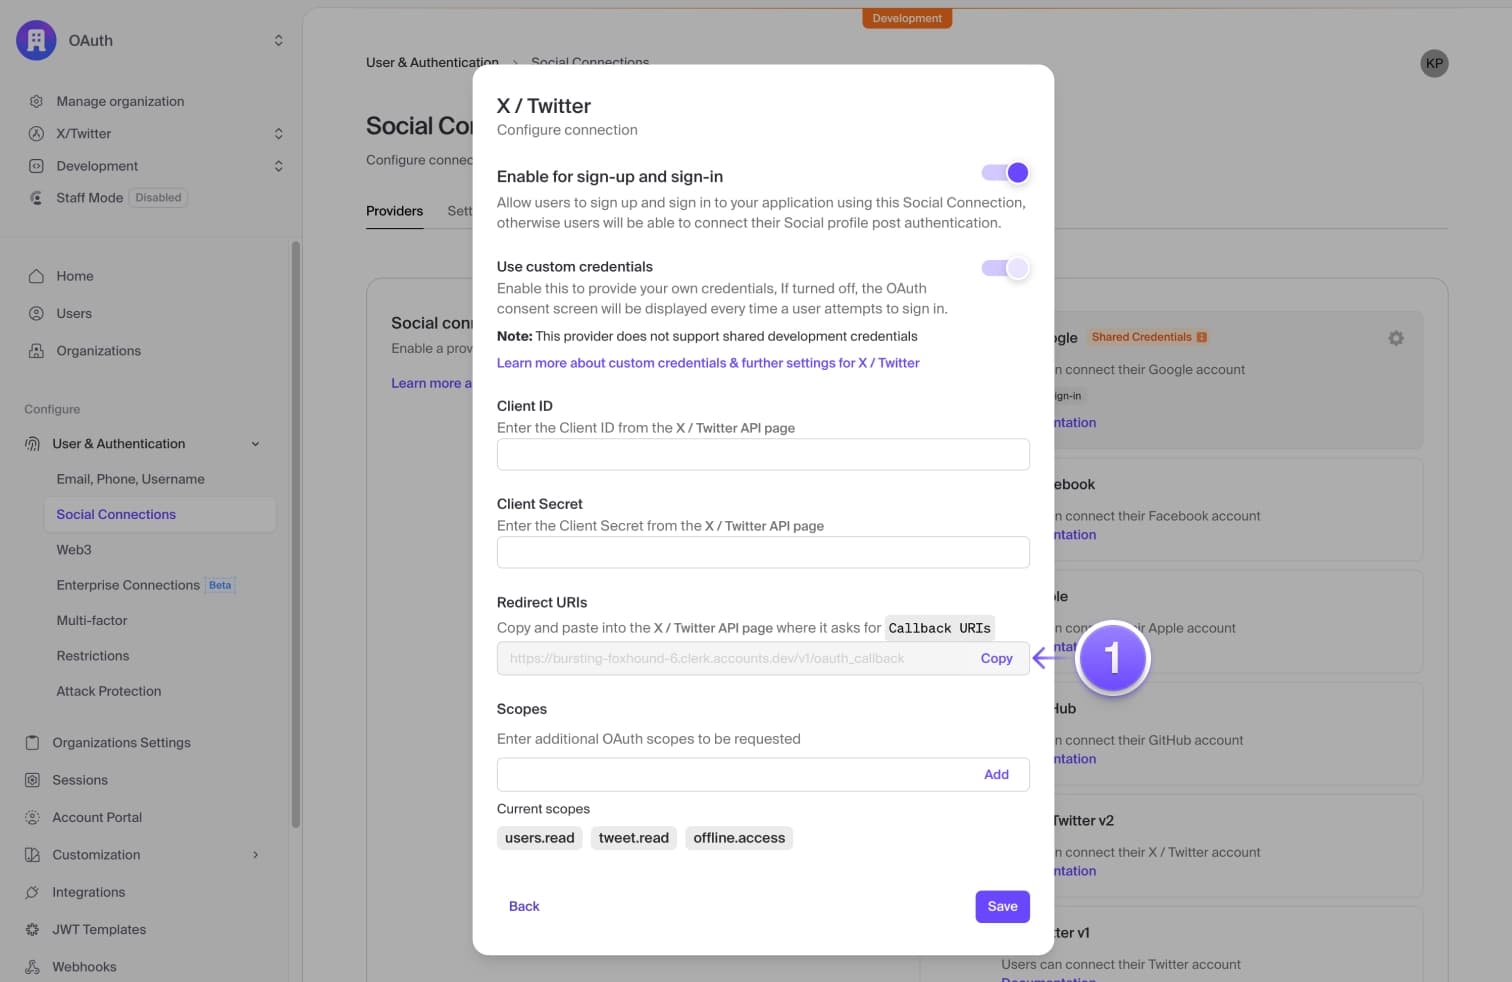Screen dimensions: 1512x982
Task: Expand the Customization section chevron
Action: coord(256,854)
